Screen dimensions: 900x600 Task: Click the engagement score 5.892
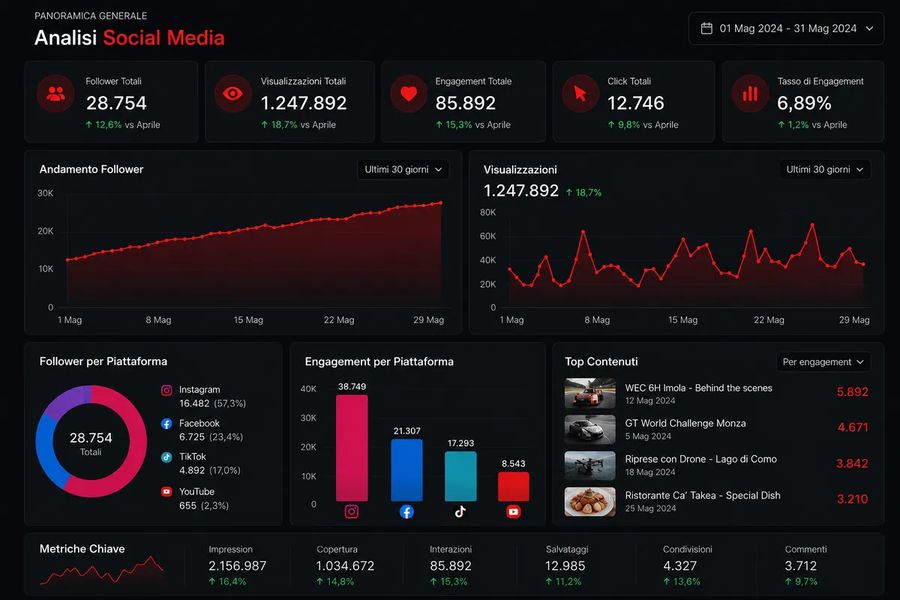click(x=852, y=392)
